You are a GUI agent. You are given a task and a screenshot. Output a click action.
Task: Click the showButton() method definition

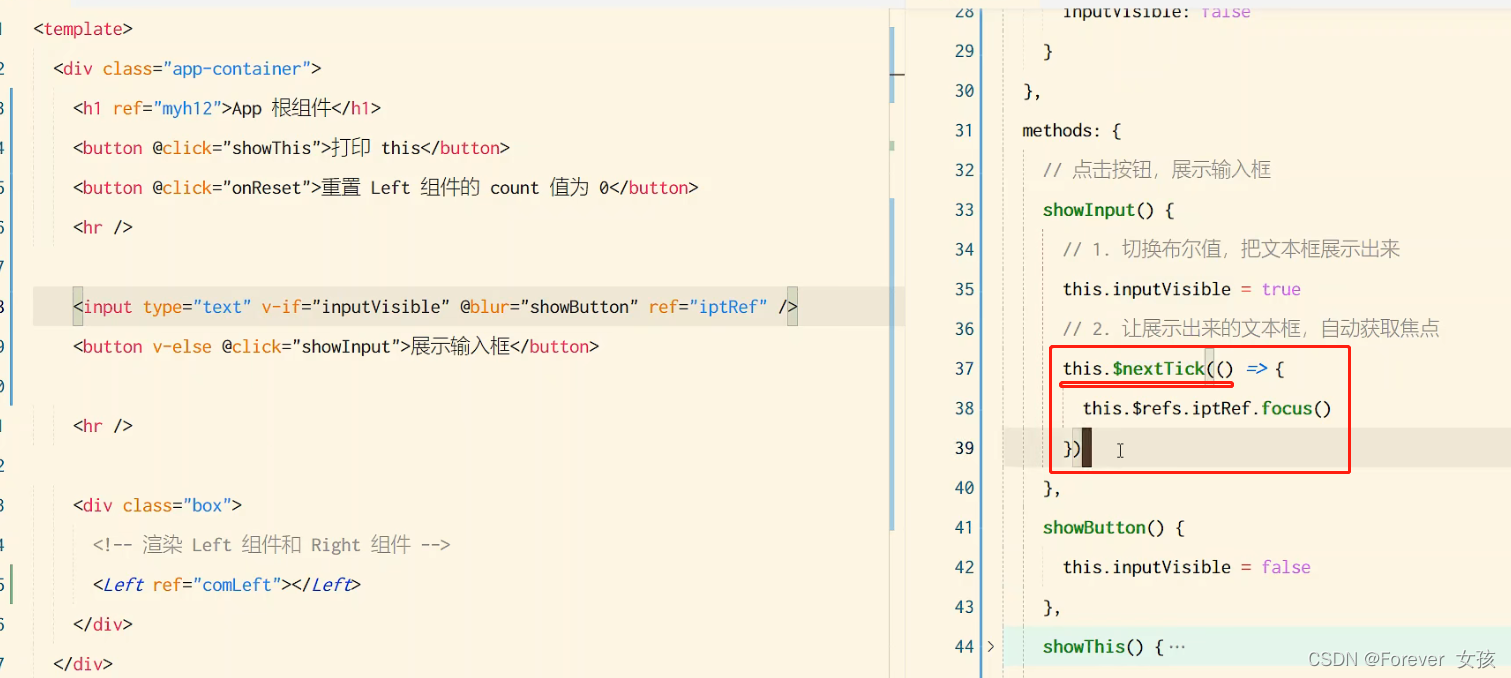click(x=1094, y=527)
